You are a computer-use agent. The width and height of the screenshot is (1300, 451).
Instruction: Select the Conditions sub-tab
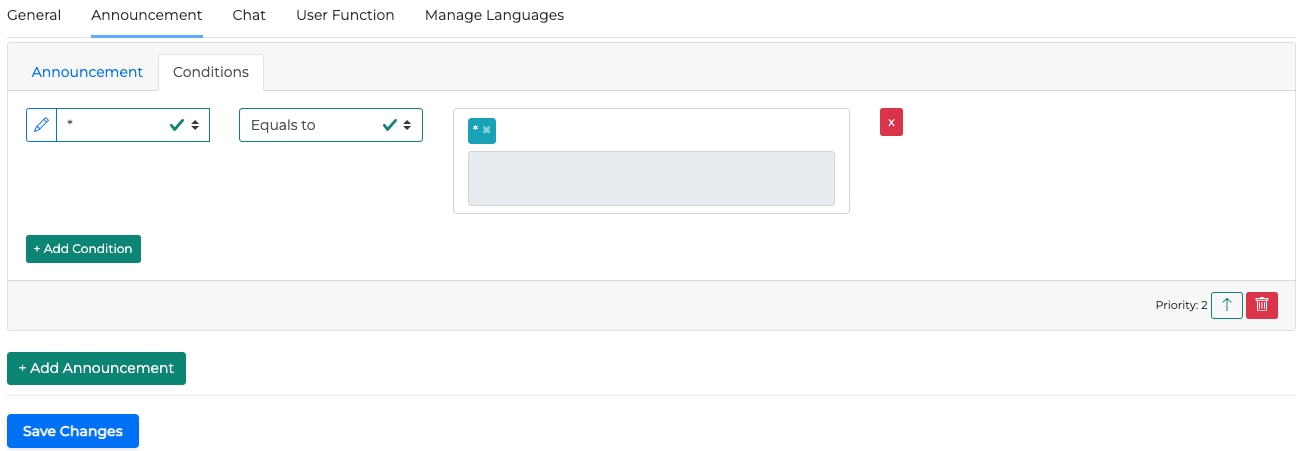[211, 72]
